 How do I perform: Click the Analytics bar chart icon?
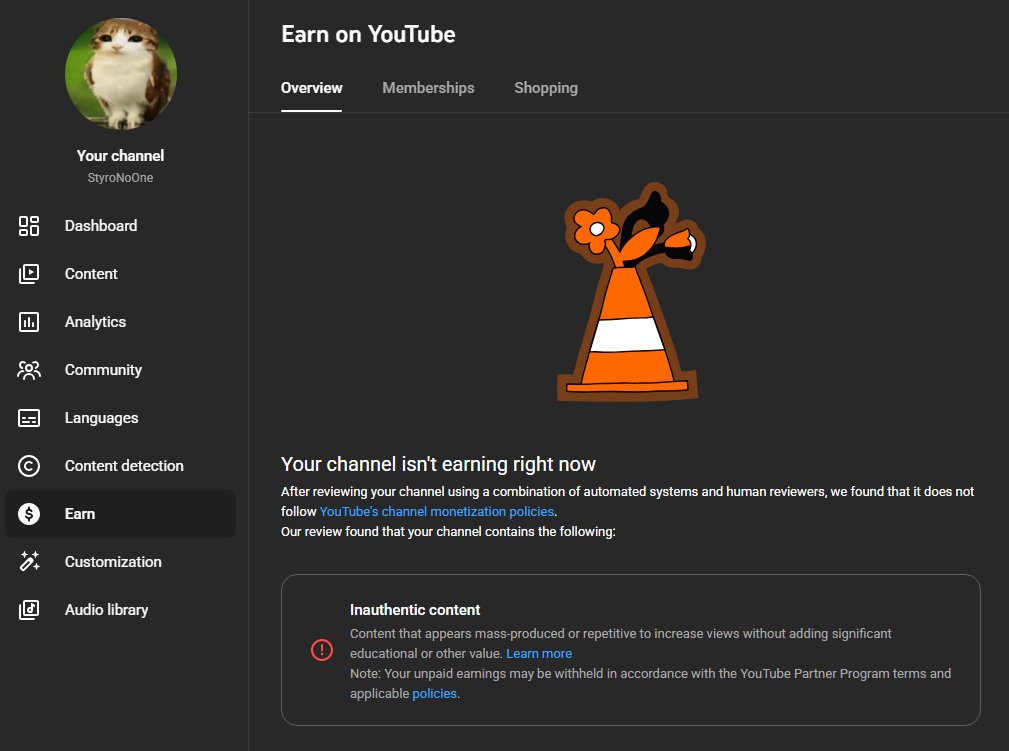pos(29,322)
